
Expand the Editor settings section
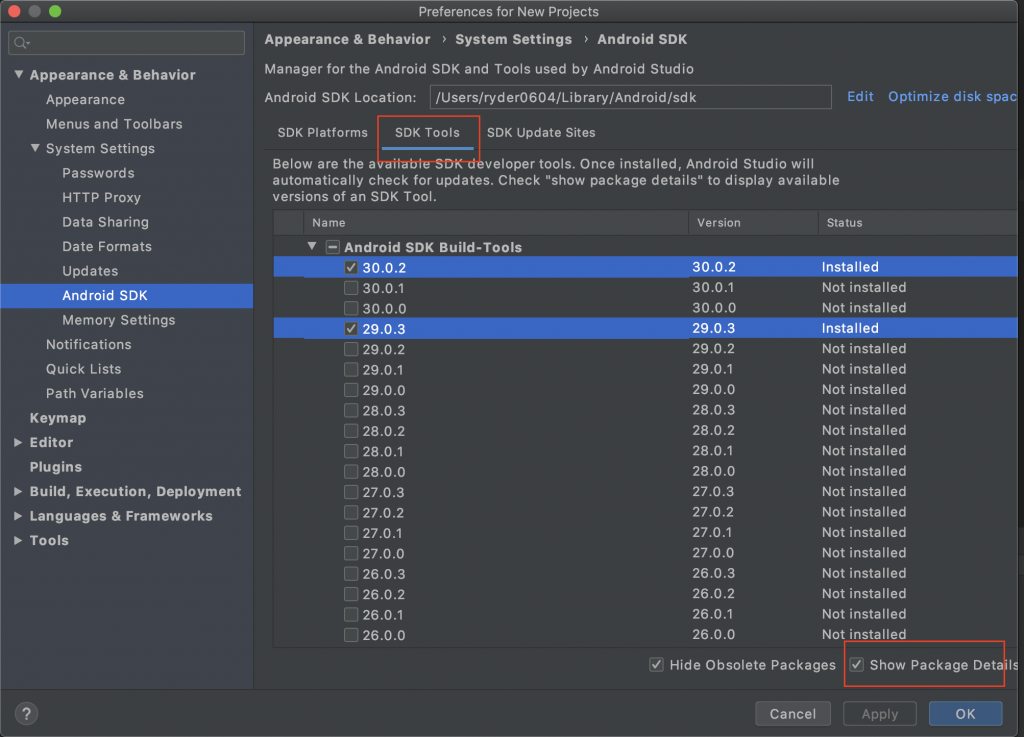[18, 443]
